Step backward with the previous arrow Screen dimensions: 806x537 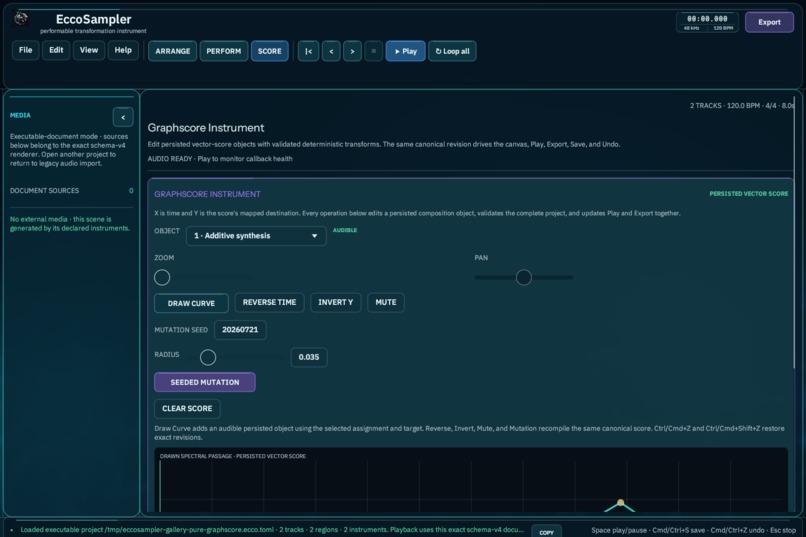click(x=331, y=51)
